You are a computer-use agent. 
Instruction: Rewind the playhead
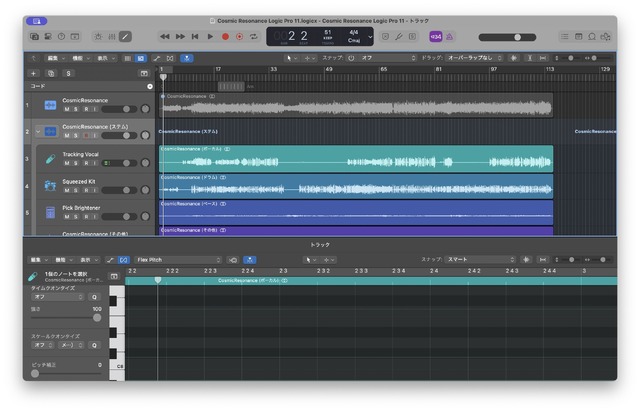click(165, 37)
